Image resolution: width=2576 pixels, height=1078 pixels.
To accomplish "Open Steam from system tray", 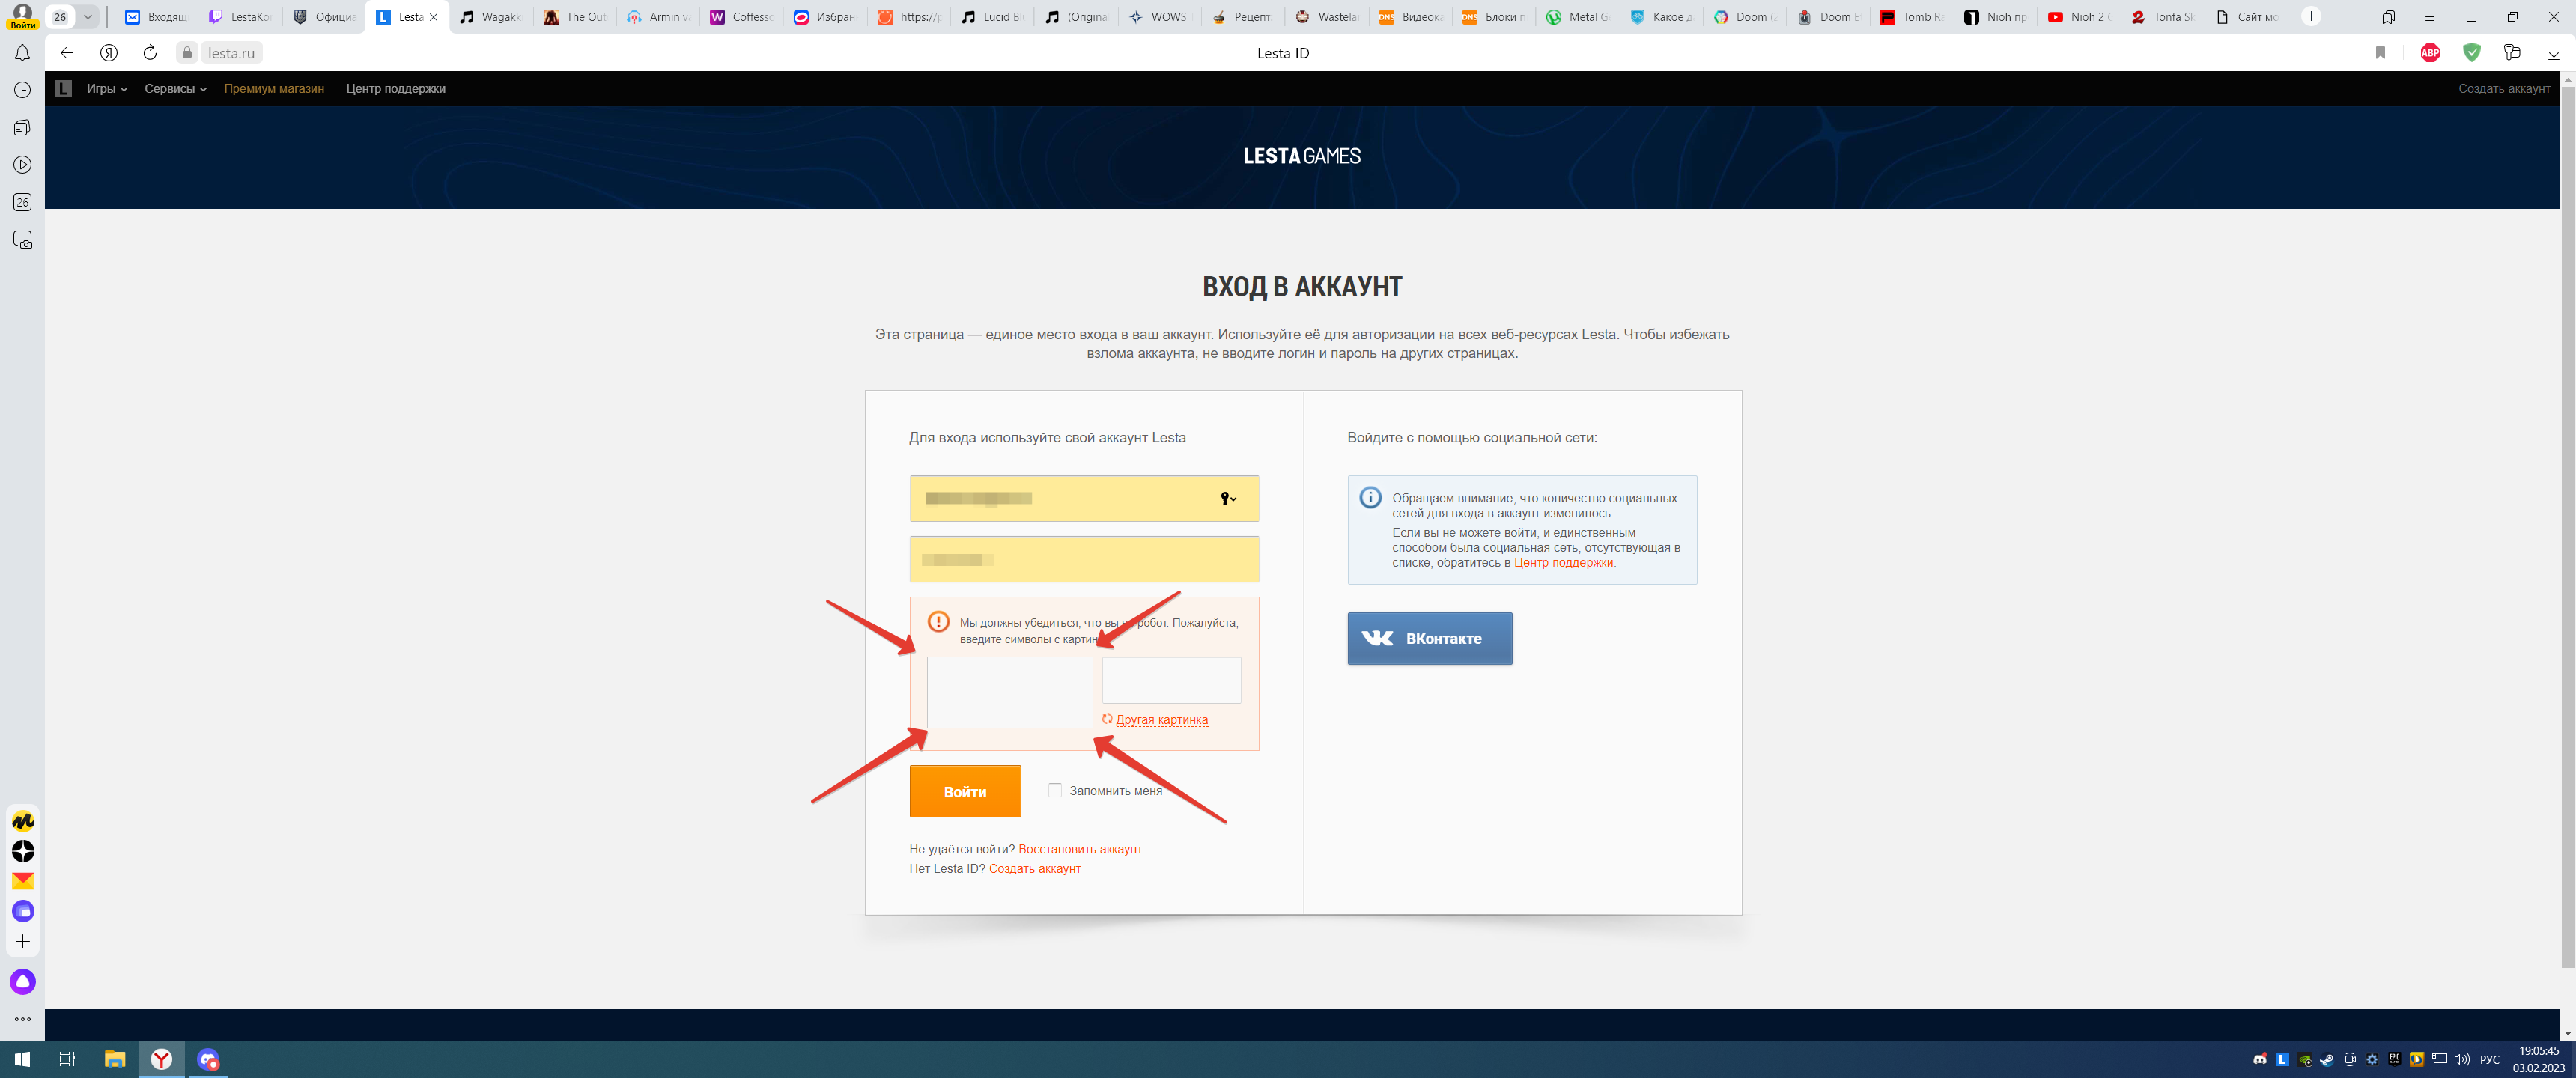I will pyautogui.click(x=2327, y=1060).
